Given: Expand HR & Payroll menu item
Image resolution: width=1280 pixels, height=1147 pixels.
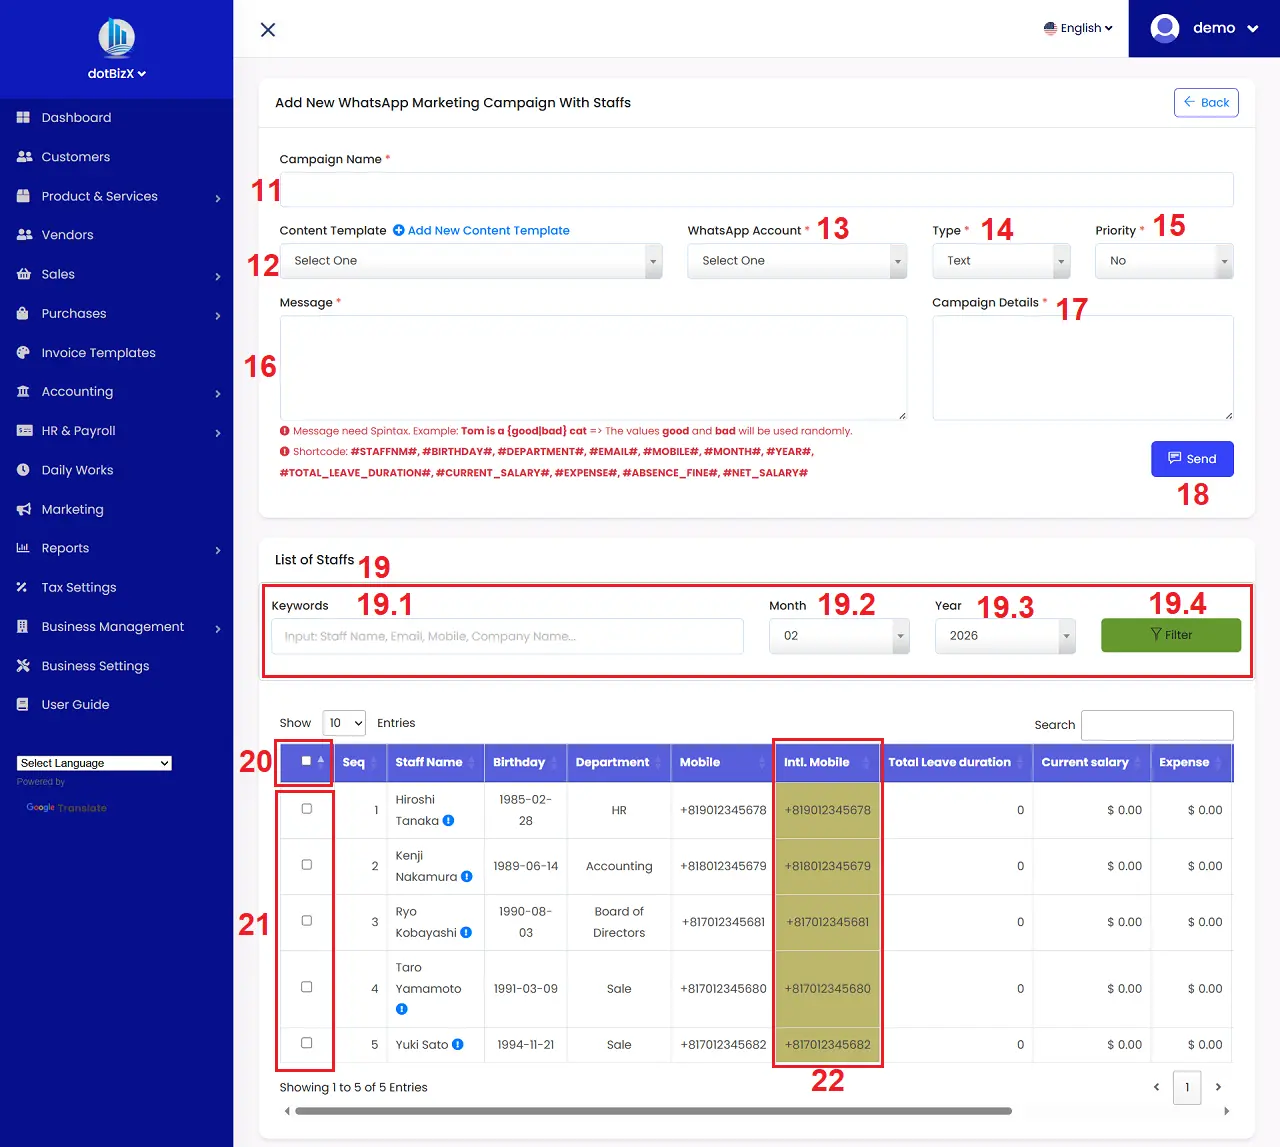Looking at the screenshot, I should [x=79, y=431].
